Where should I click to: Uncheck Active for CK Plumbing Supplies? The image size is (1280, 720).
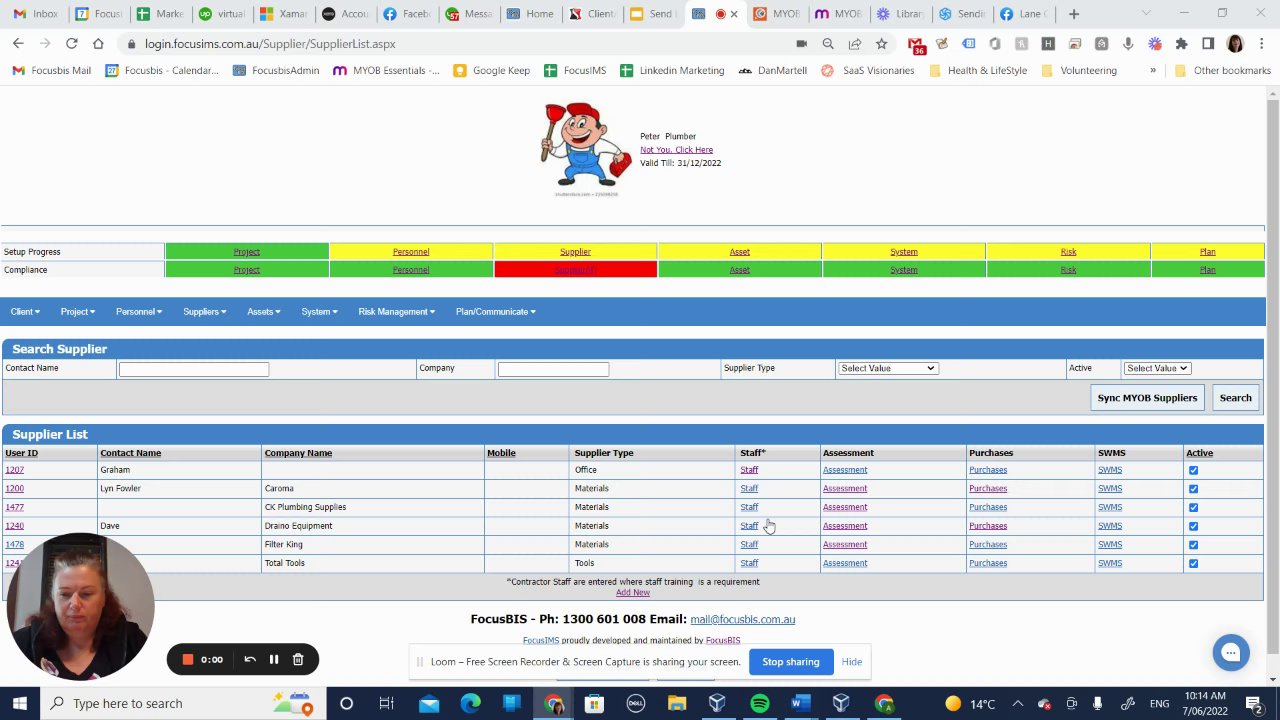1193,507
